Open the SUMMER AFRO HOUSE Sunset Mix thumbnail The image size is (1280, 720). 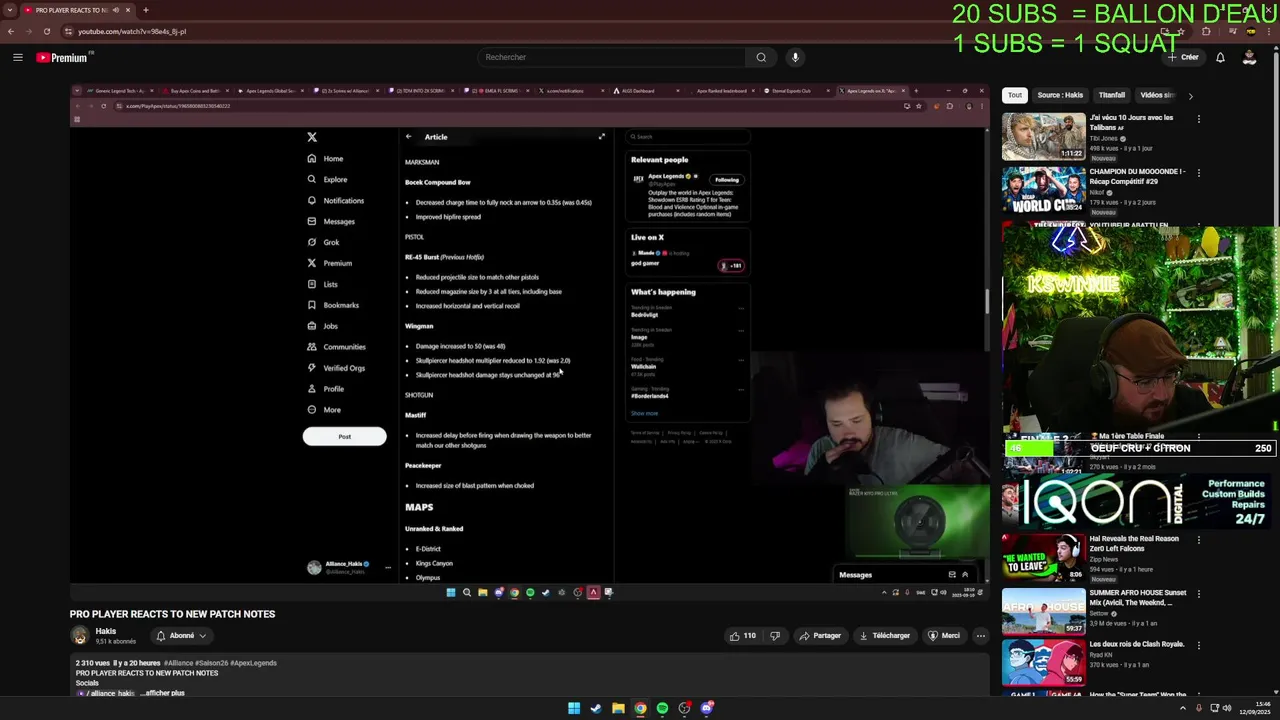1044,612
